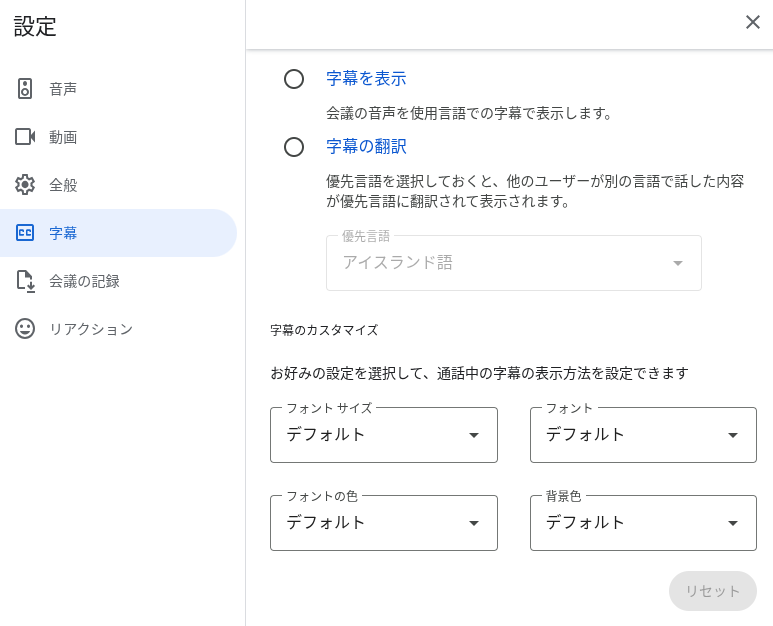The height and width of the screenshot is (626, 773).
Task: Click the CC captions icon in sidebar
Action: coord(25,233)
